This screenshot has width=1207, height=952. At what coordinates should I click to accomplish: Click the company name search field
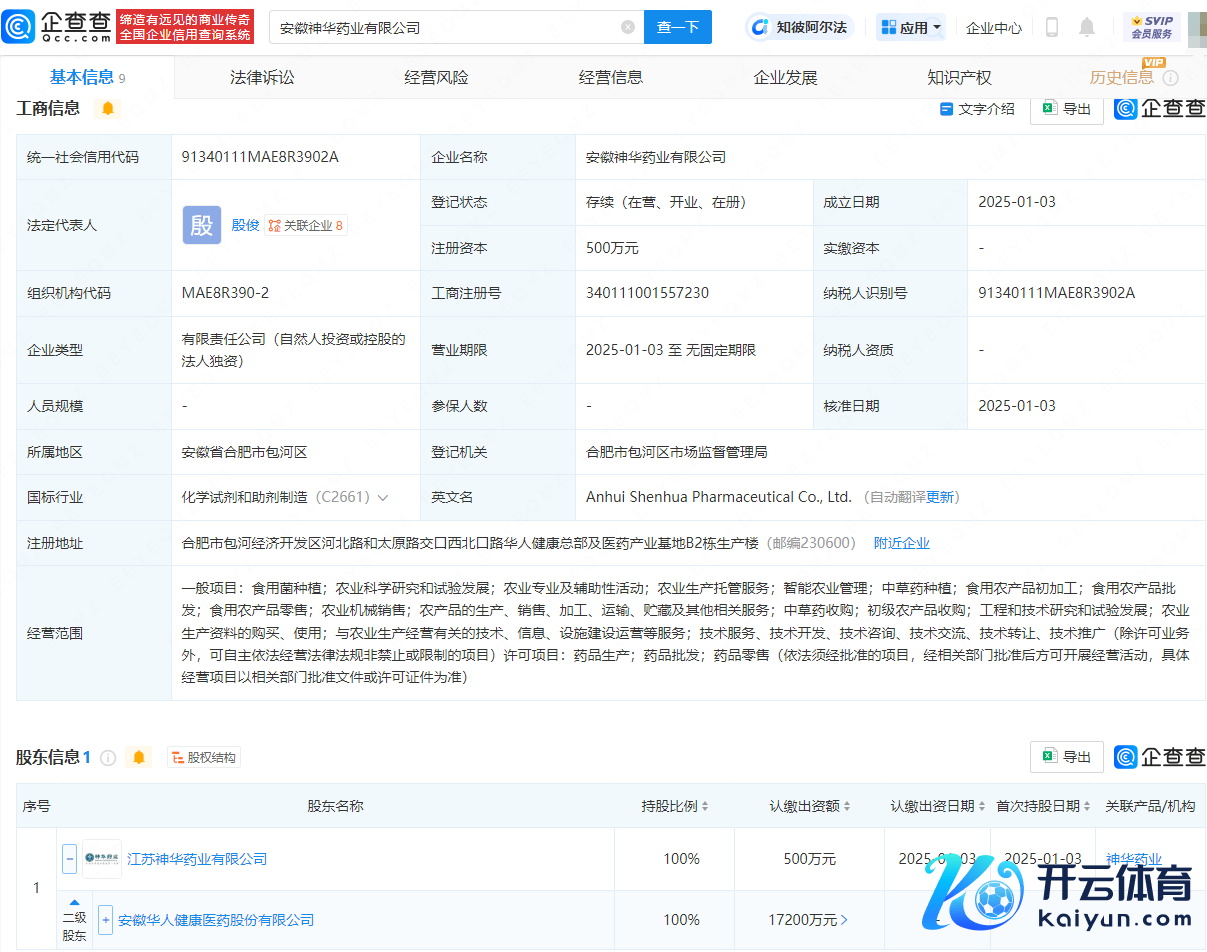(x=445, y=27)
